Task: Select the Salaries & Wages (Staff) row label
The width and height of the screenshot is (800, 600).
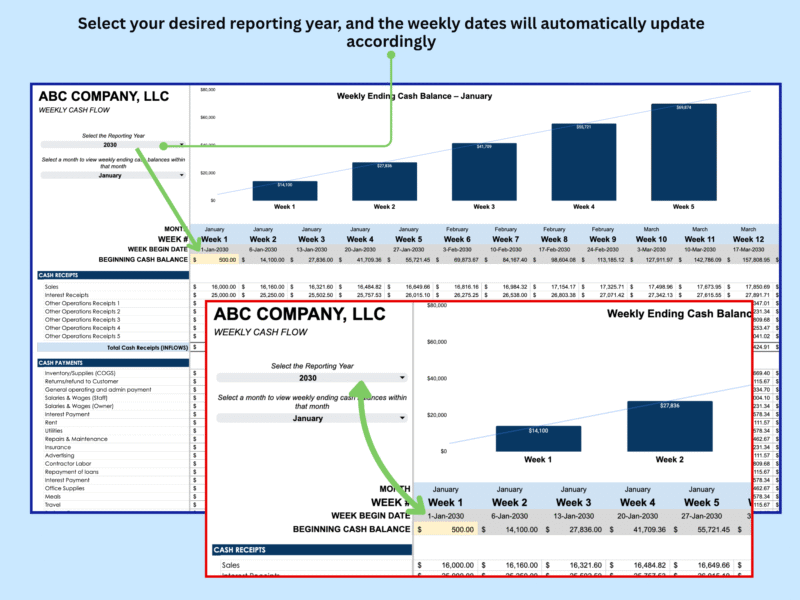Action: pyautogui.click(x=76, y=397)
